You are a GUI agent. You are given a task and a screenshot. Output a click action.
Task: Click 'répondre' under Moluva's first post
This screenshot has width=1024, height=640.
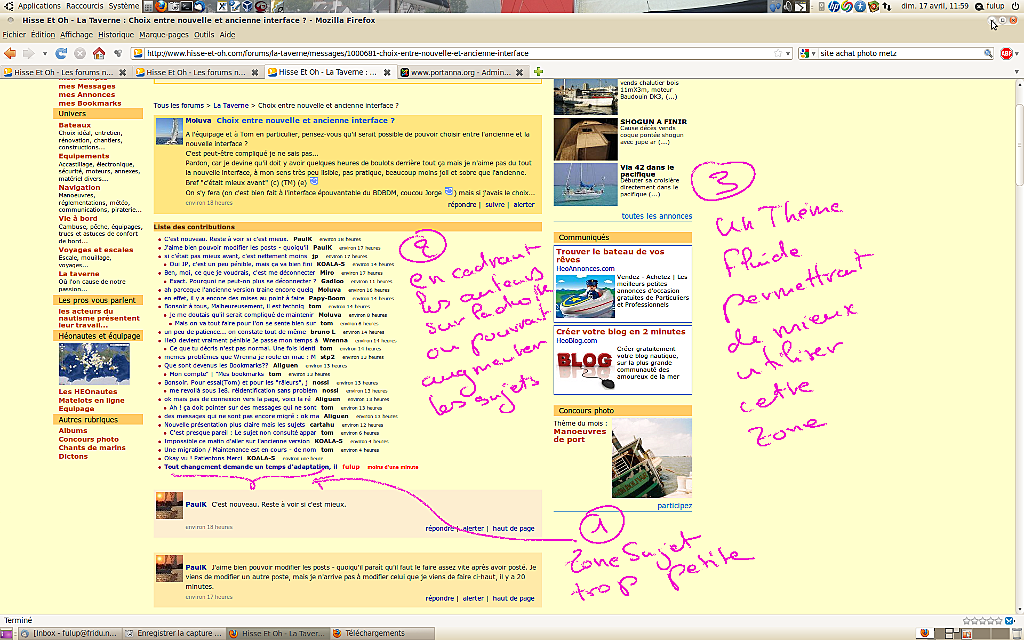coord(462,204)
